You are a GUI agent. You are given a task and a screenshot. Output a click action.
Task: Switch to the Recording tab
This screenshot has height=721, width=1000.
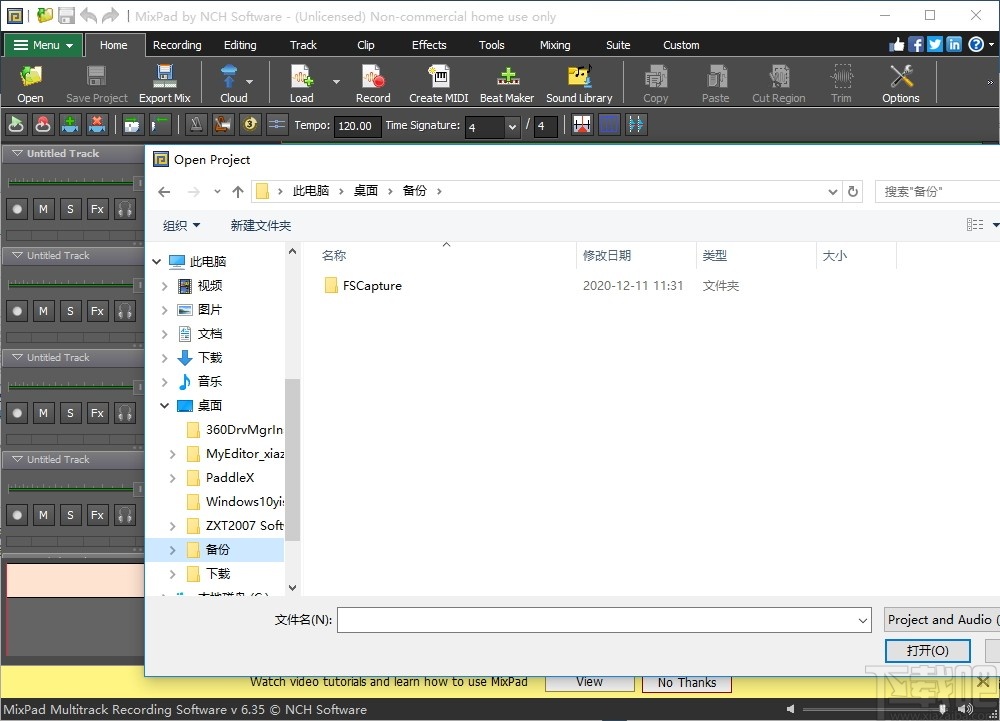177,45
